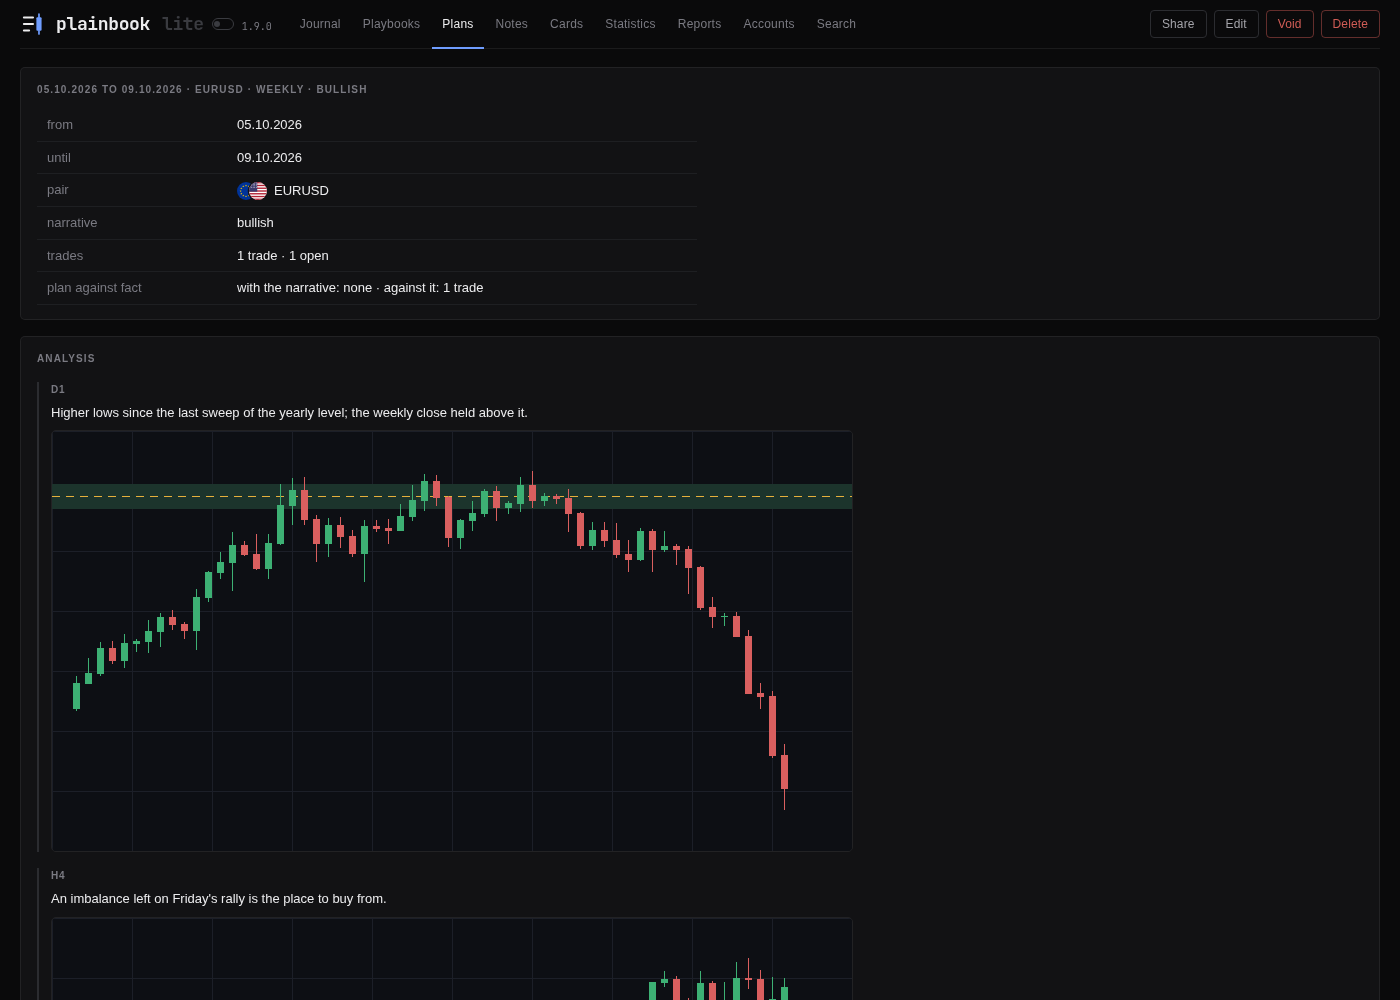The width and height of the screenshot is (1400, 1000).
Task: View the Statistics tab
Action: 630,24
